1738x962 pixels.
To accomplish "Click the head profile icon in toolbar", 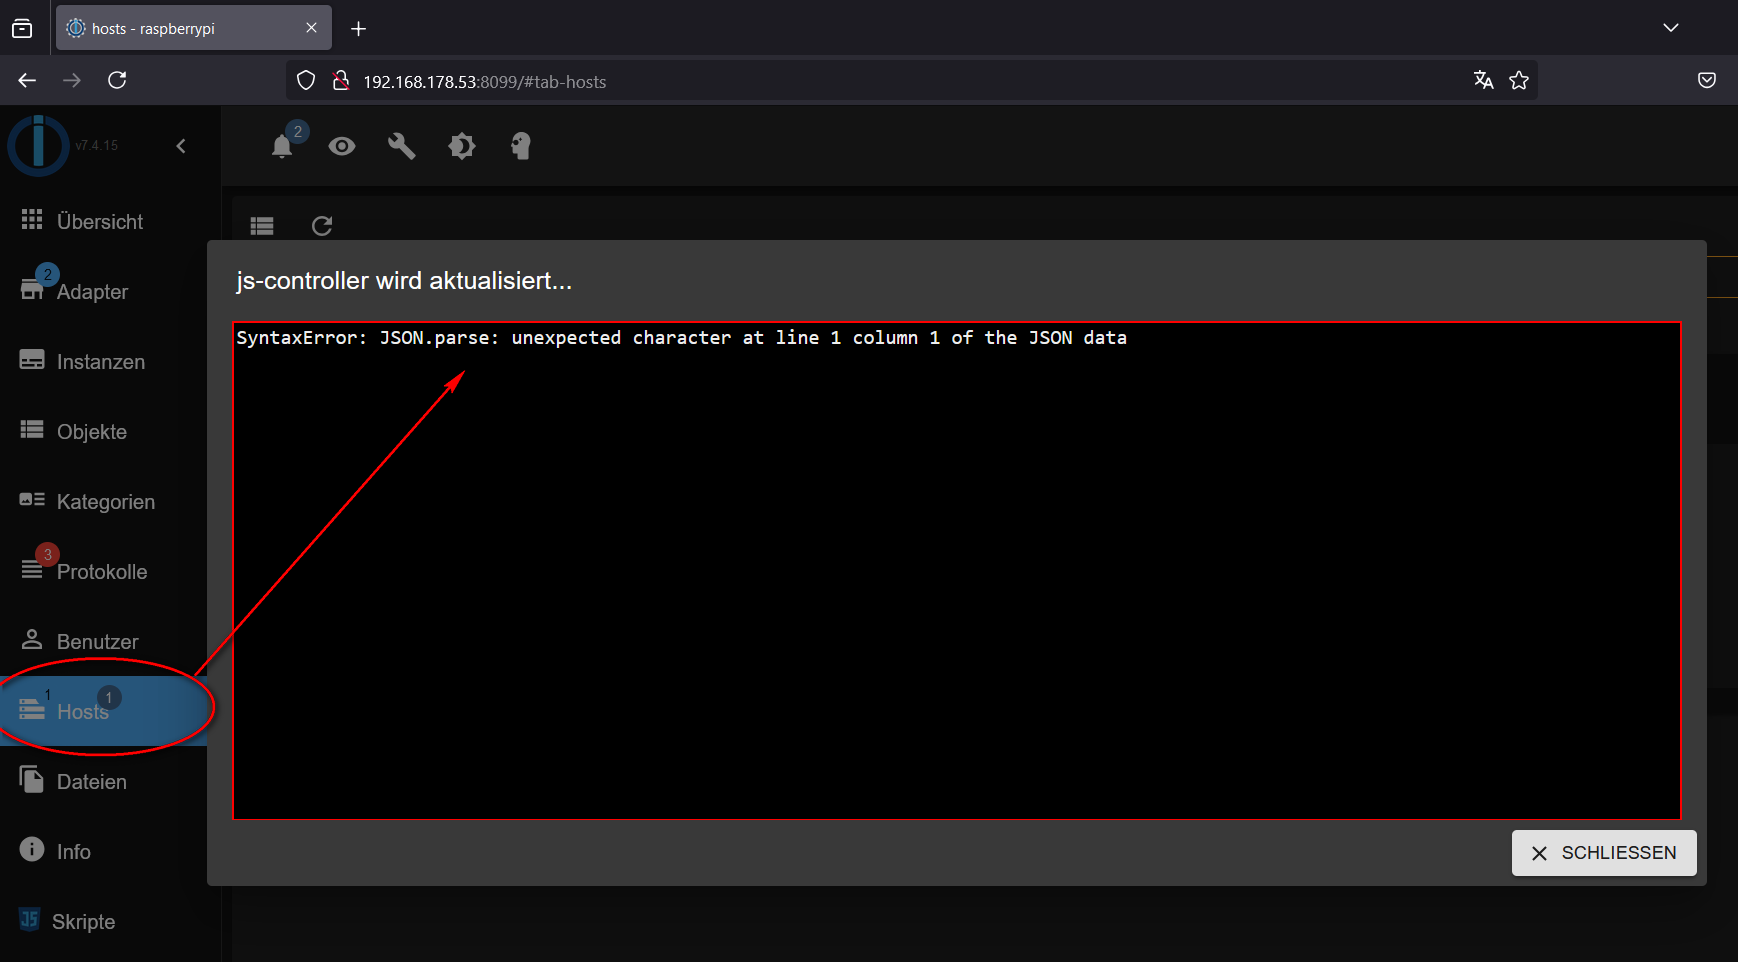I will [x=521, y=147].
